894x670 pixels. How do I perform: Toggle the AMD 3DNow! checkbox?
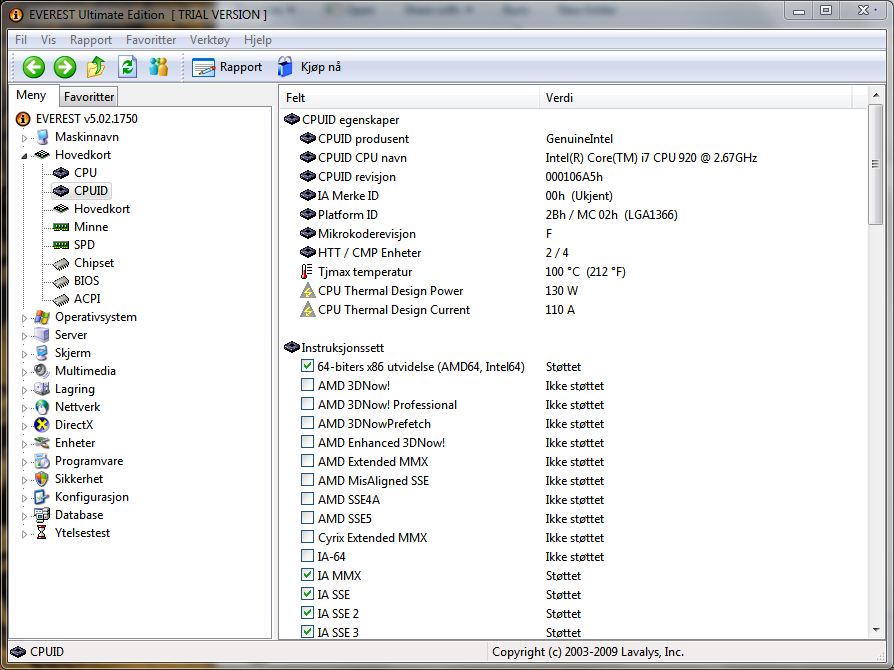[x=307, y=385]
